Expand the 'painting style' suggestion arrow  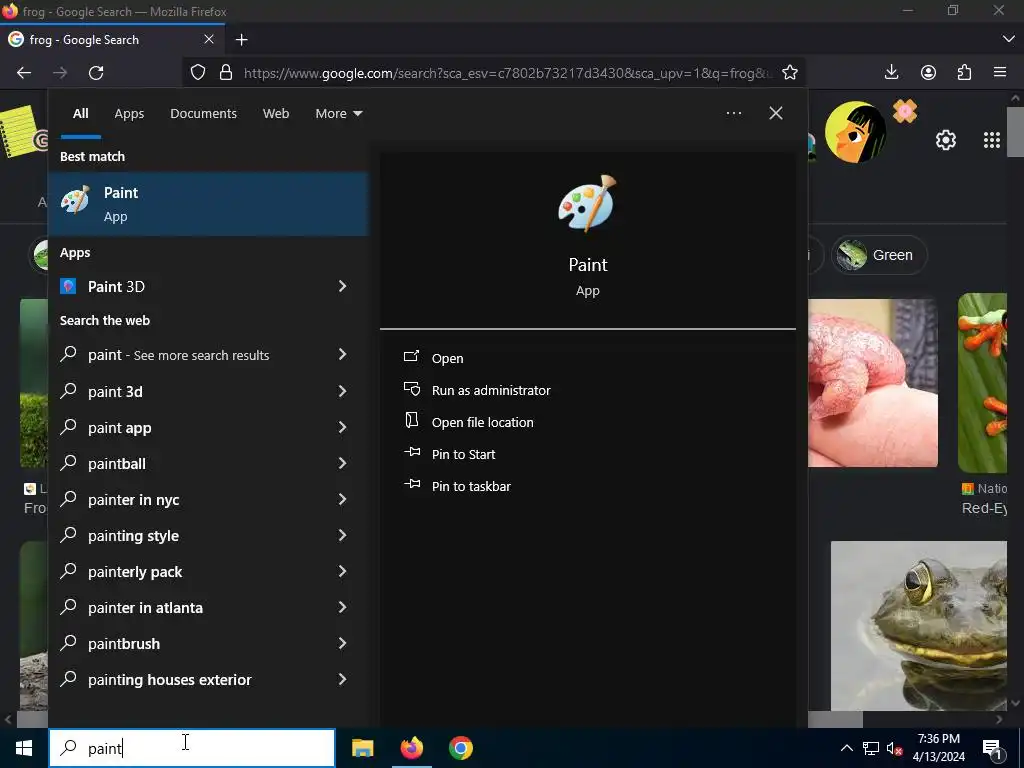pyautogui.click(x=342, y=535)
